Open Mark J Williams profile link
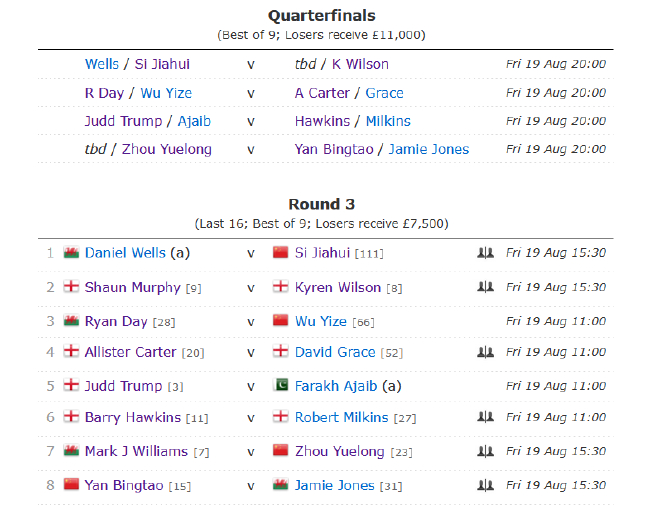650x505 pixels. click(135, 451)
